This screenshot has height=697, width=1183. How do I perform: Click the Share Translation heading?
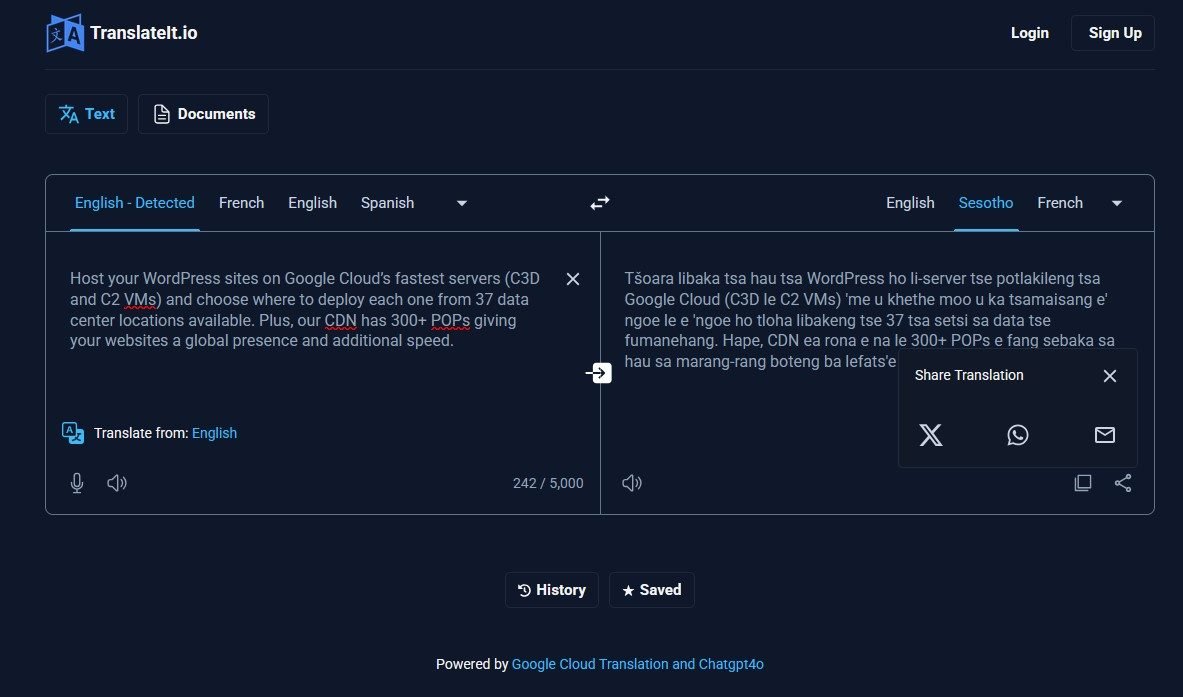969,375
